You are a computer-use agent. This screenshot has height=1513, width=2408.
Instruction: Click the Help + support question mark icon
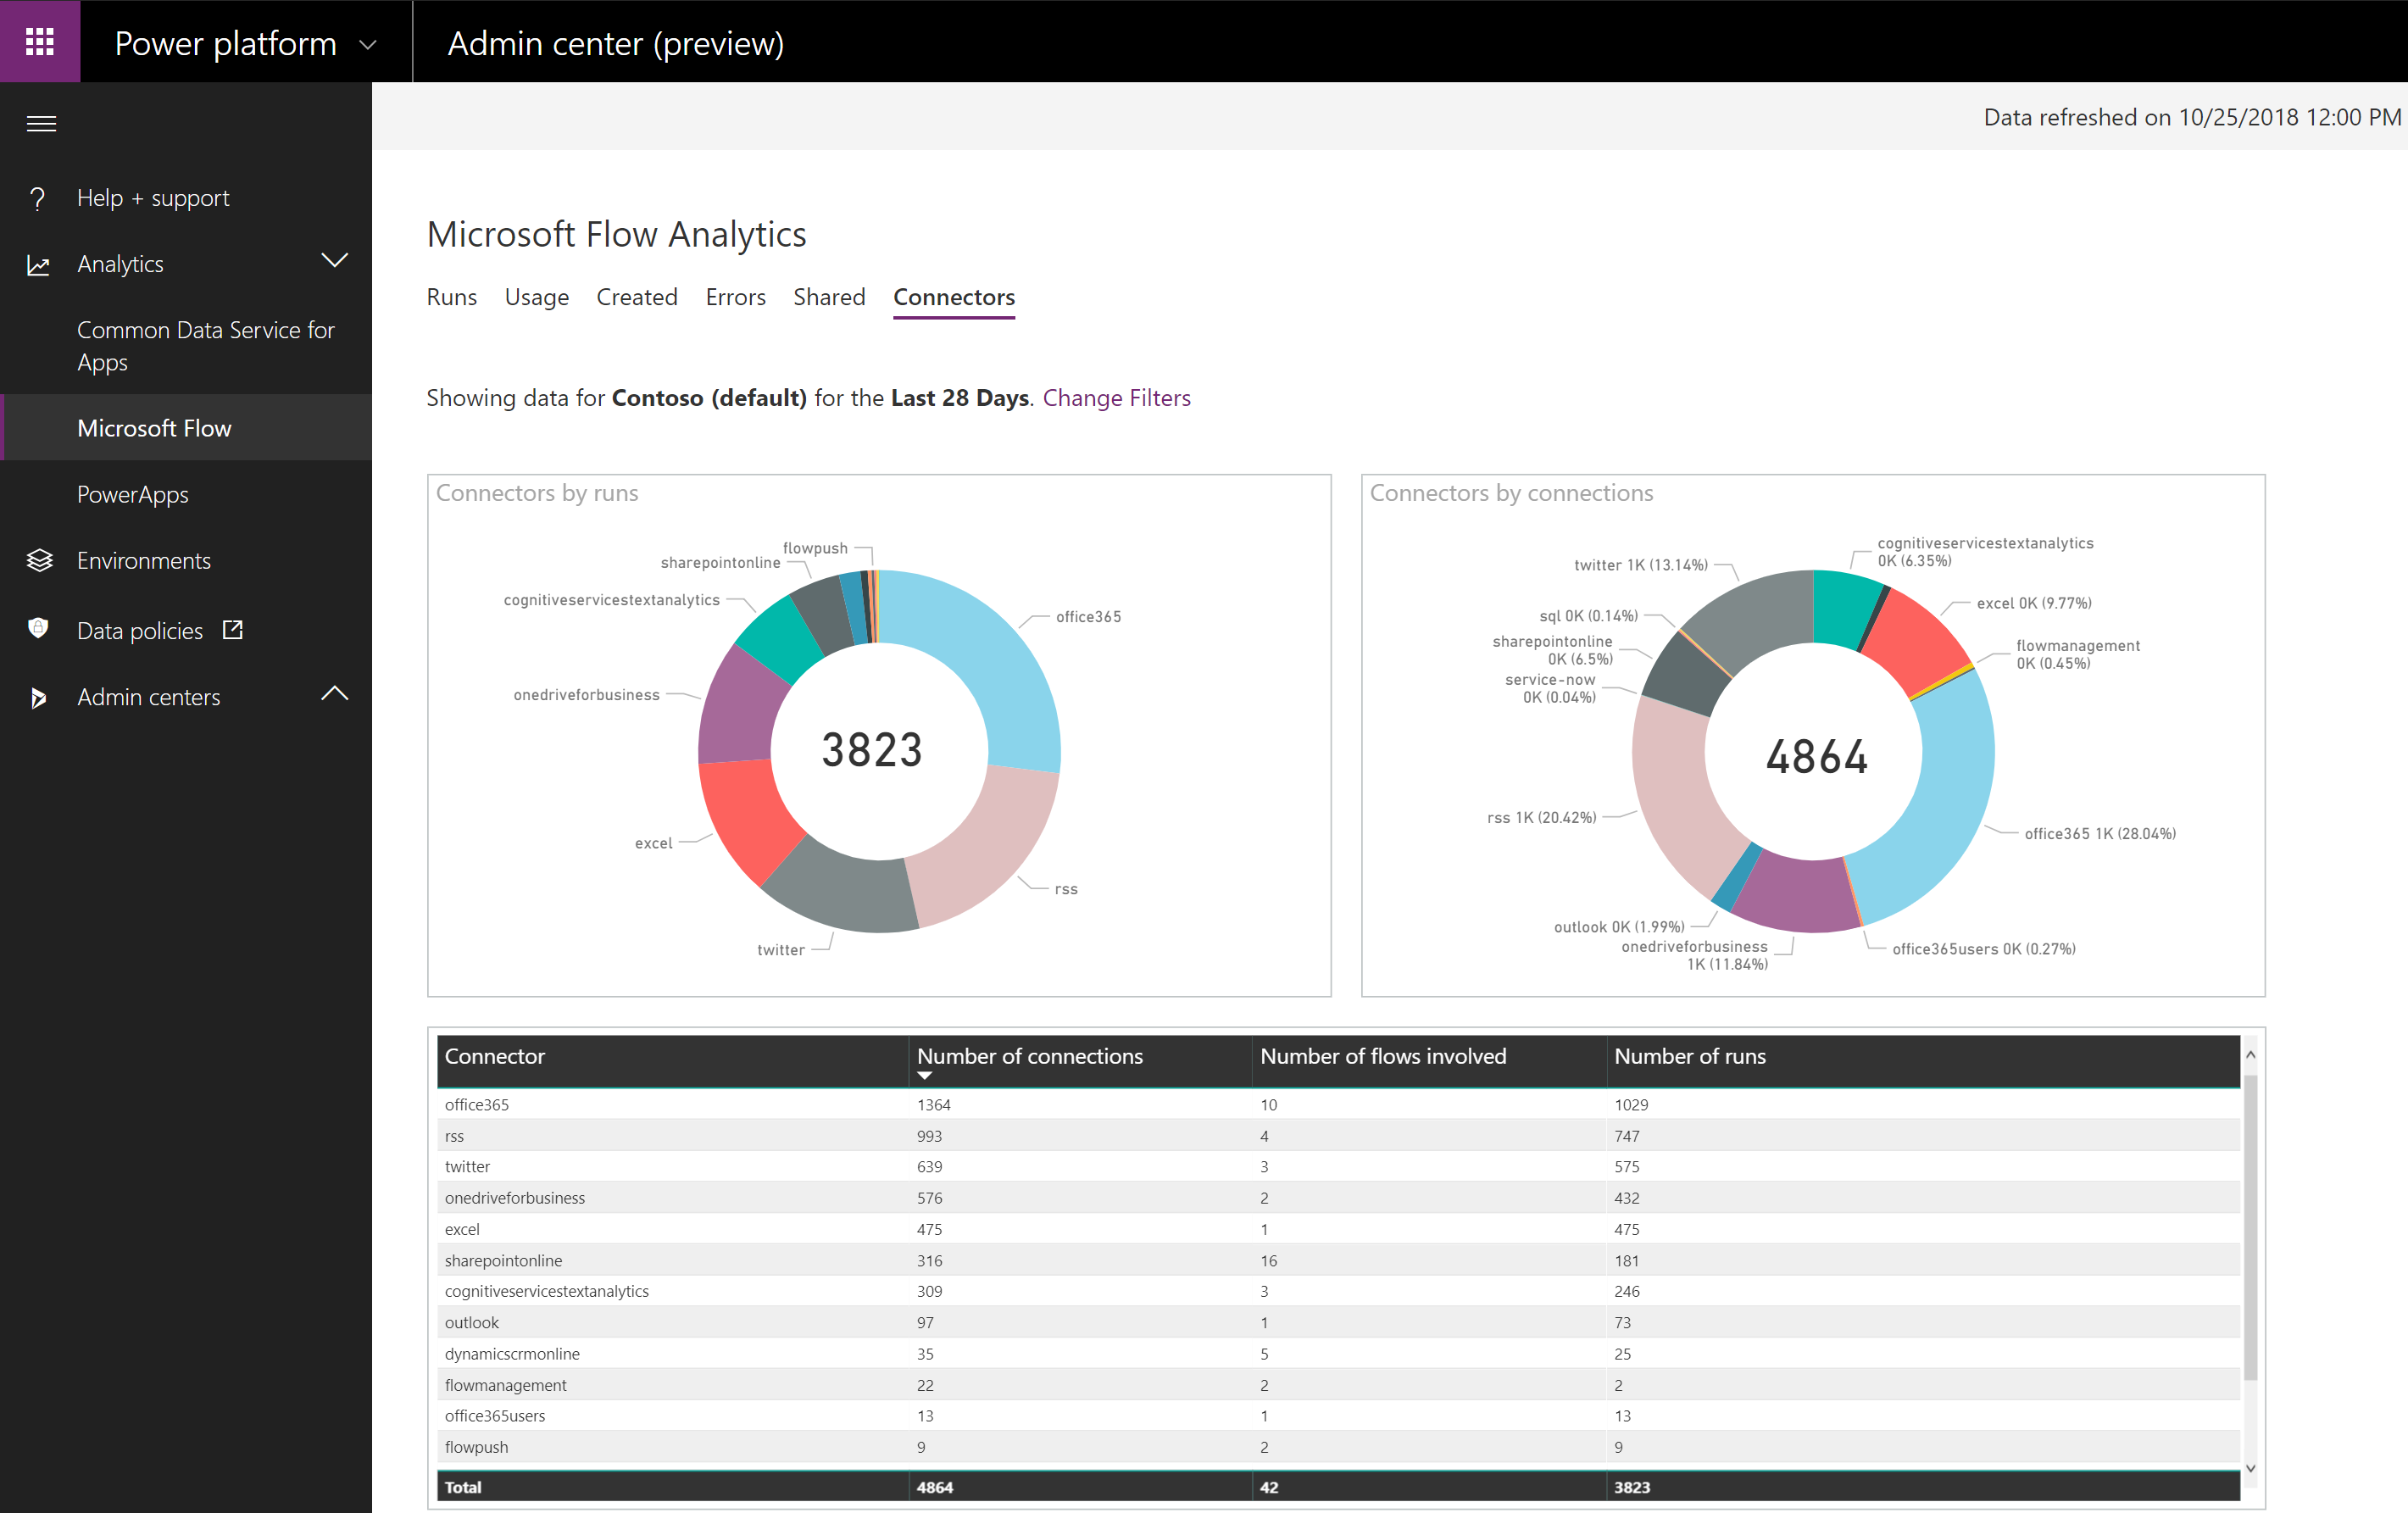coord(38,197)
